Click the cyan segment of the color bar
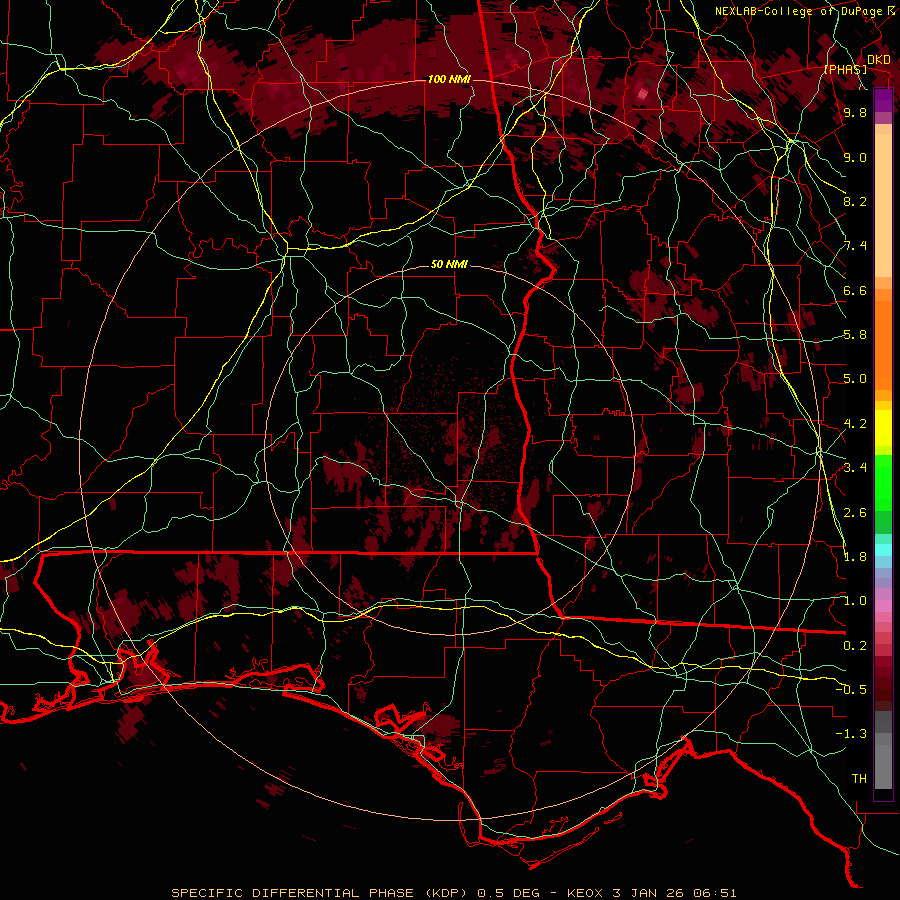Screen dimensions: 900x900 (x=883, y=550)
